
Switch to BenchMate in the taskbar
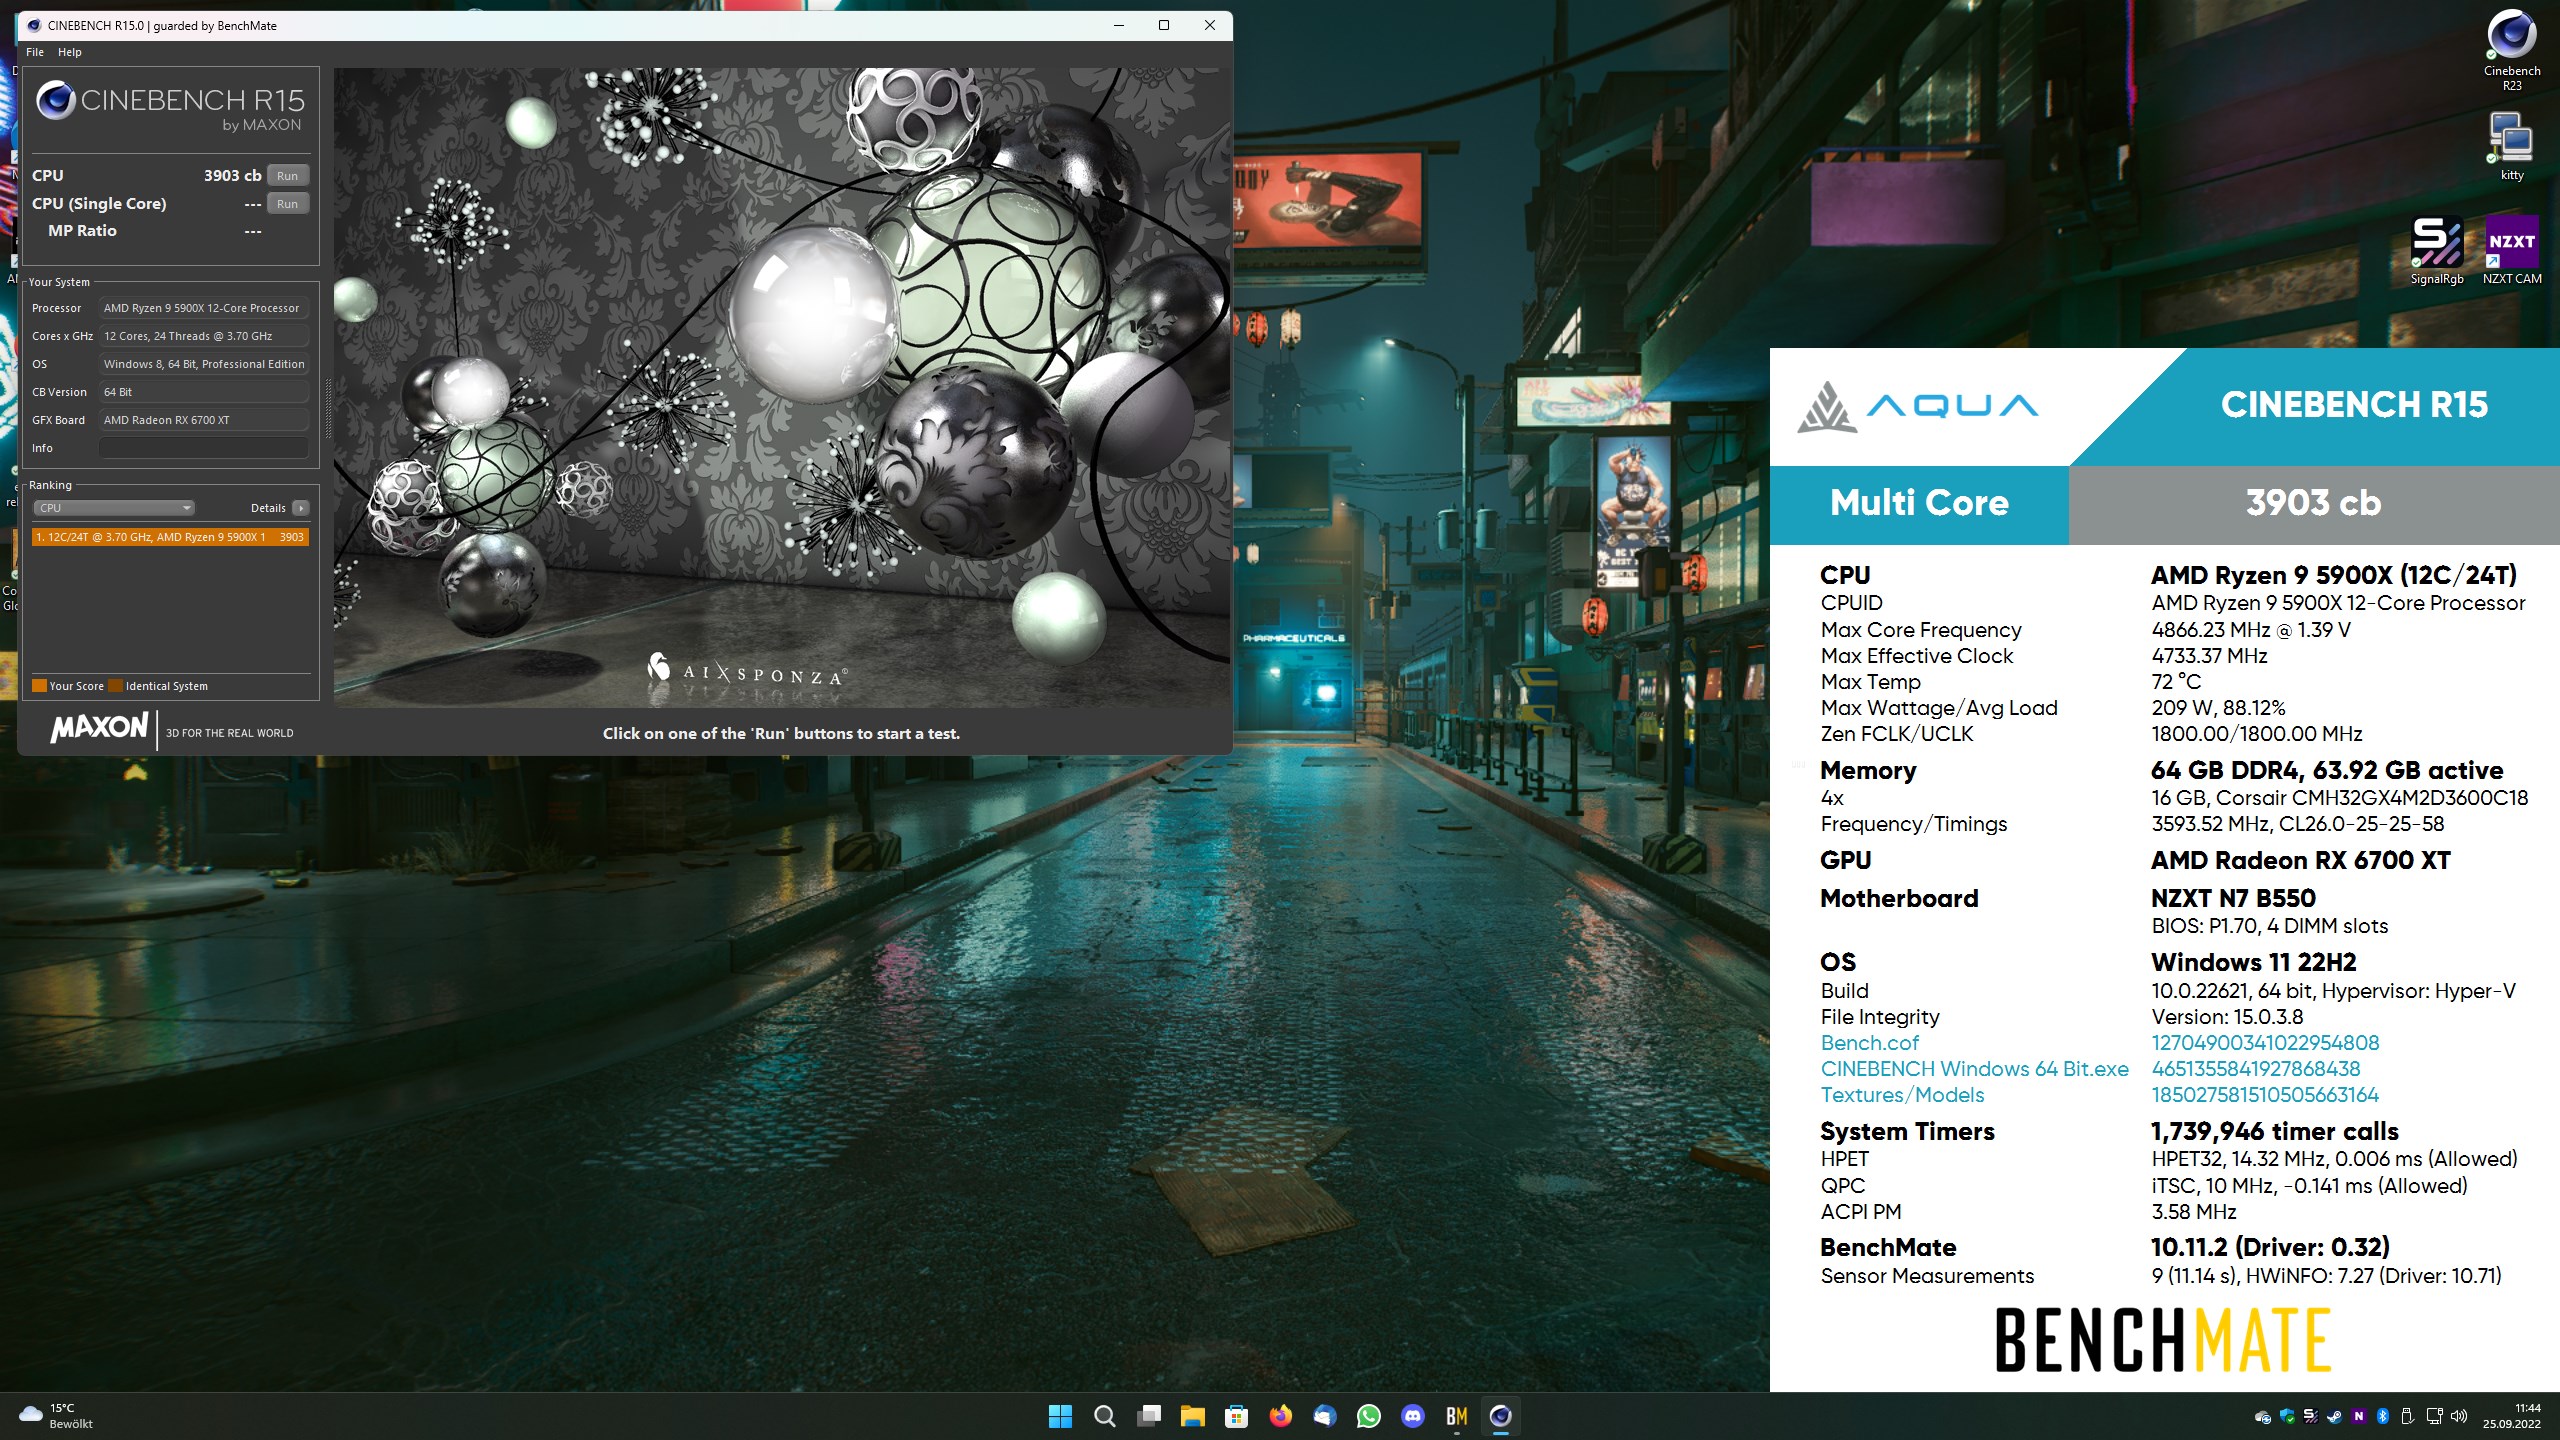click(x=1456, y=1416)
